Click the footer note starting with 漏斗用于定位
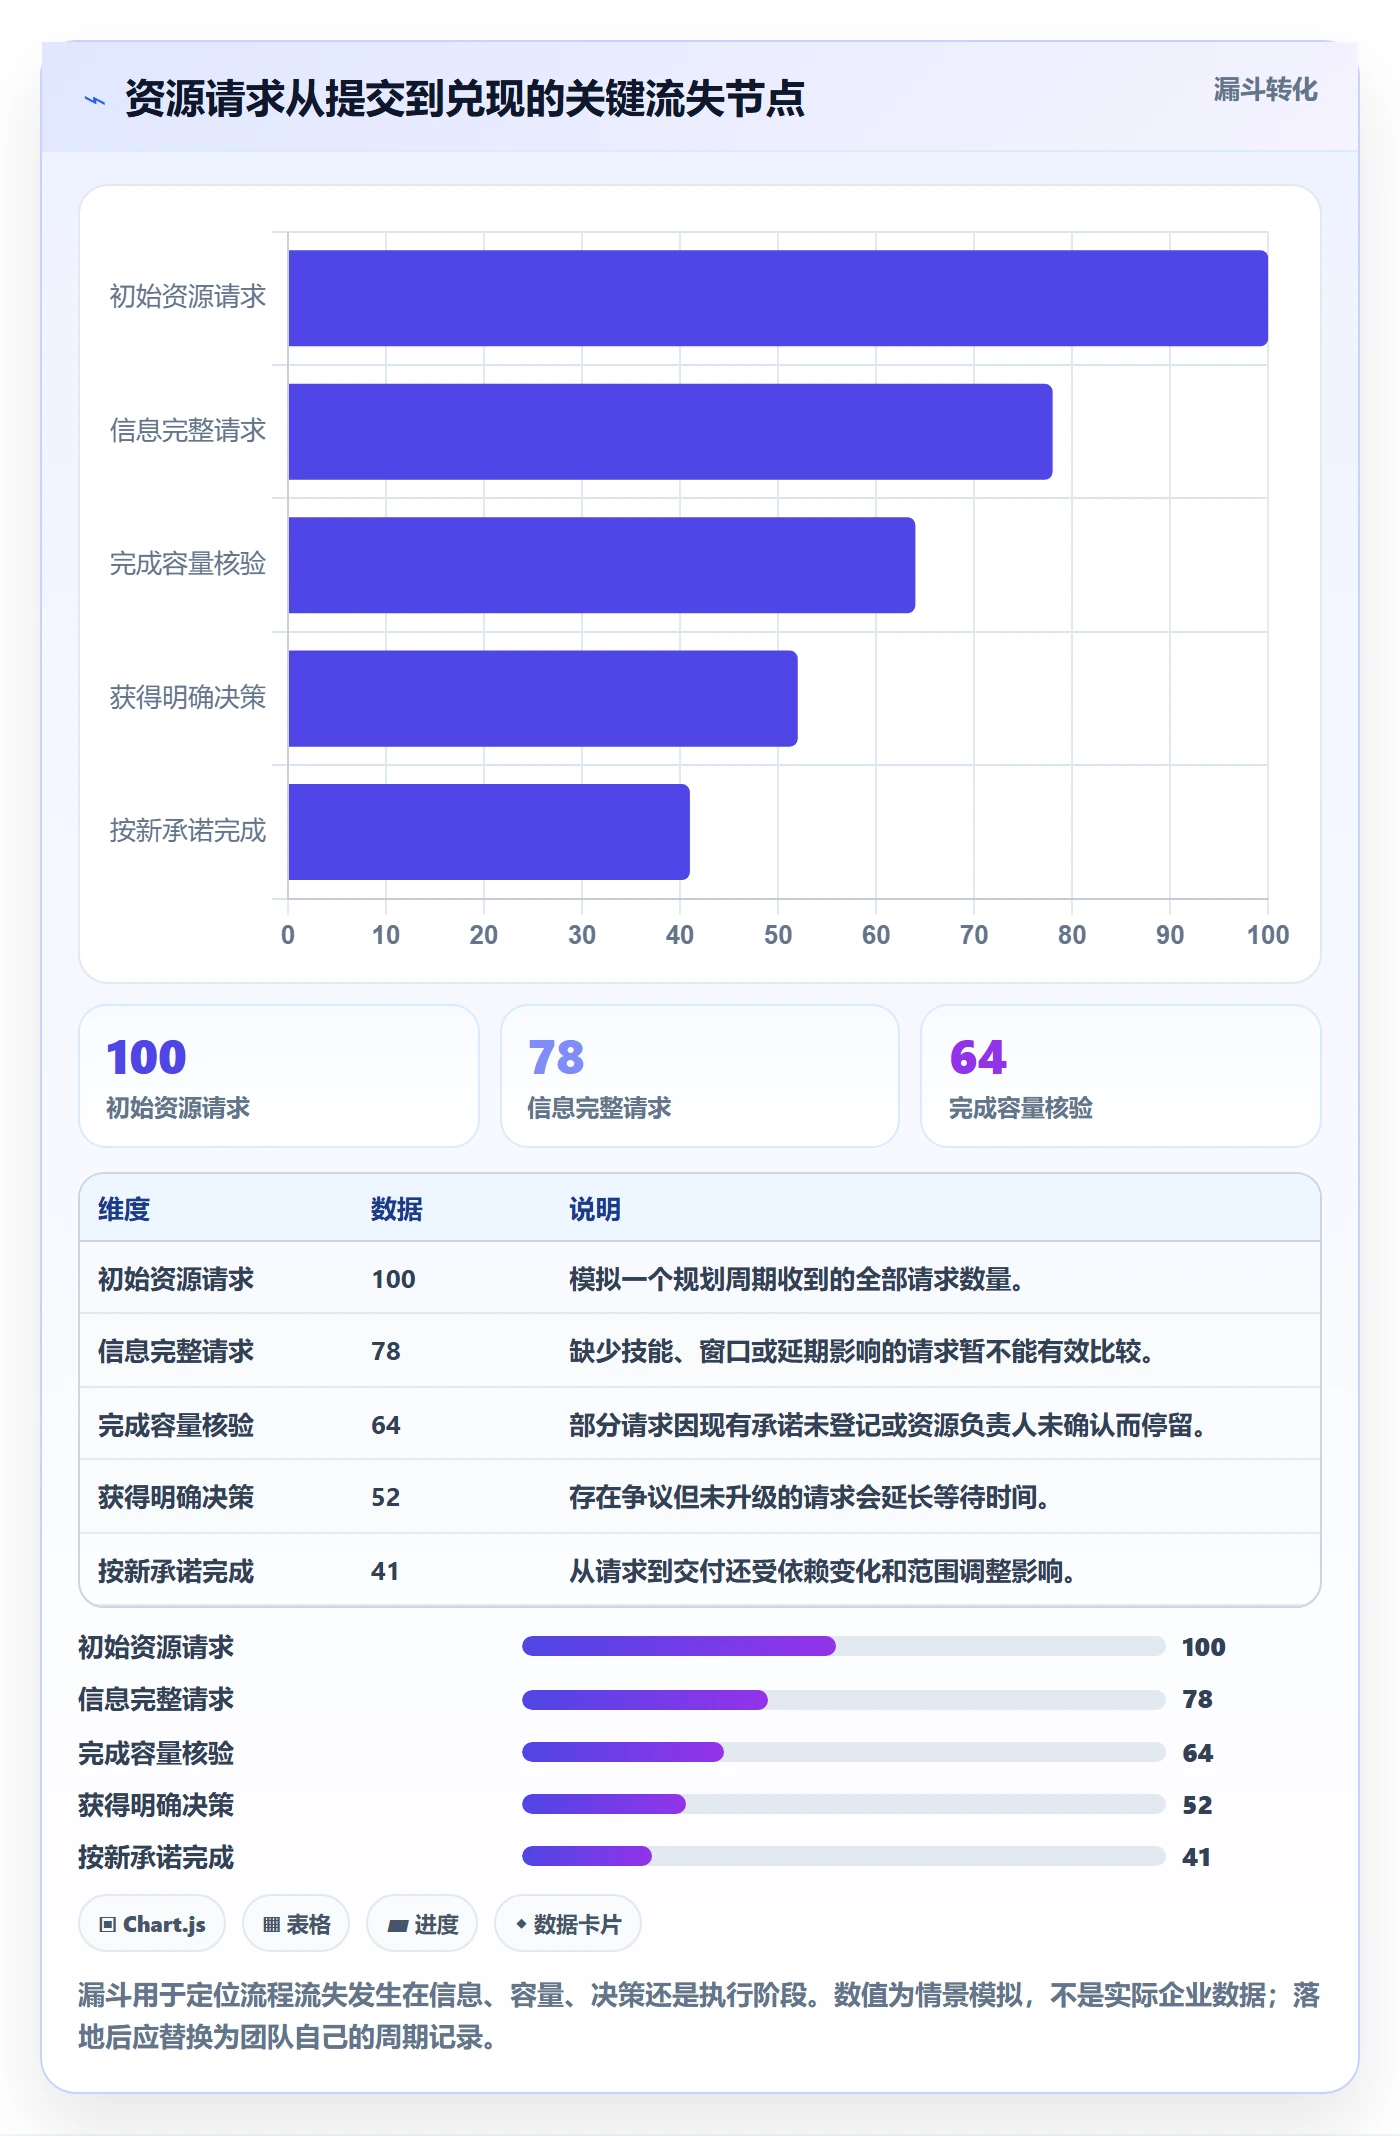The image size is (1400, 2136). (699, 2016)
